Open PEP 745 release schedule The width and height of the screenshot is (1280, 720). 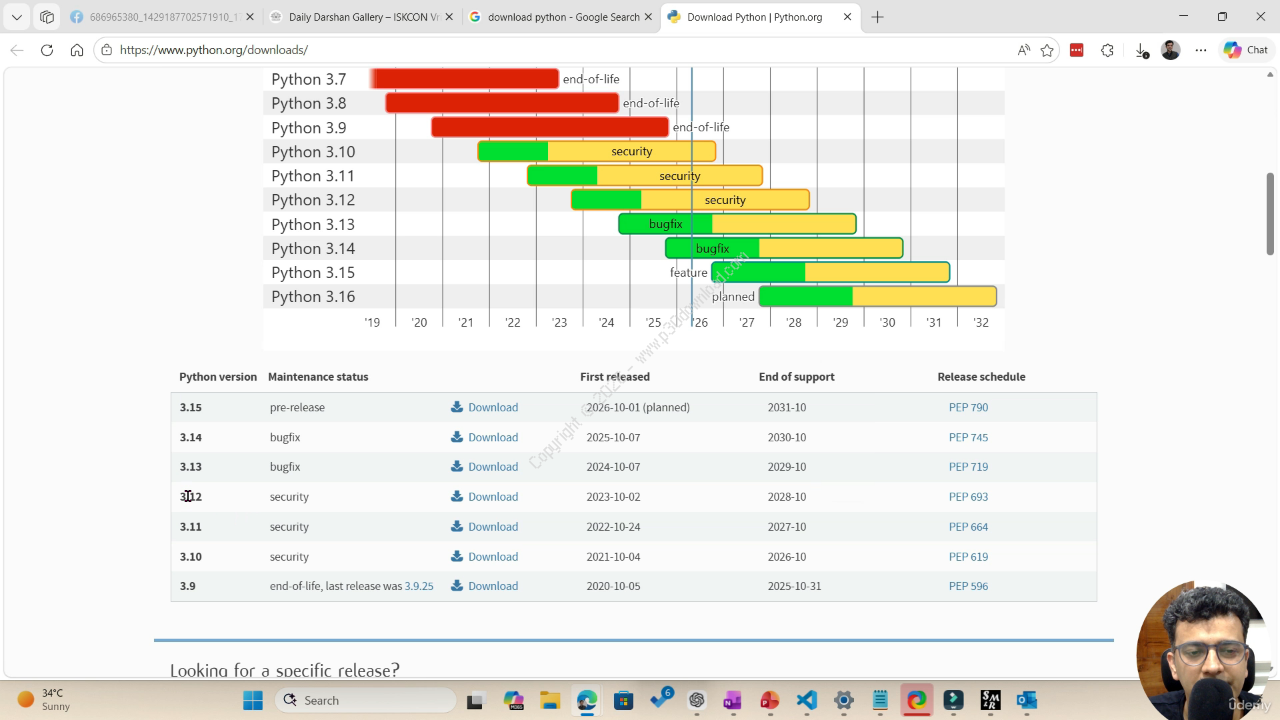point(968,437)
